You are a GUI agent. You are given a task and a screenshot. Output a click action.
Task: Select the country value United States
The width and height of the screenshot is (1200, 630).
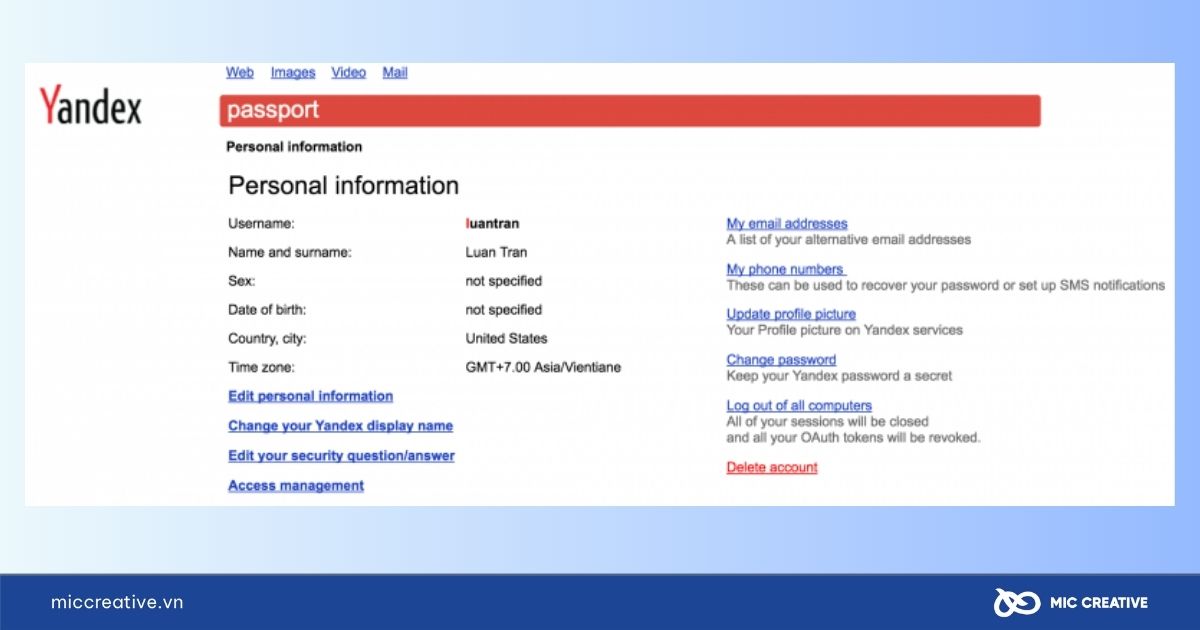click(506, 339)
